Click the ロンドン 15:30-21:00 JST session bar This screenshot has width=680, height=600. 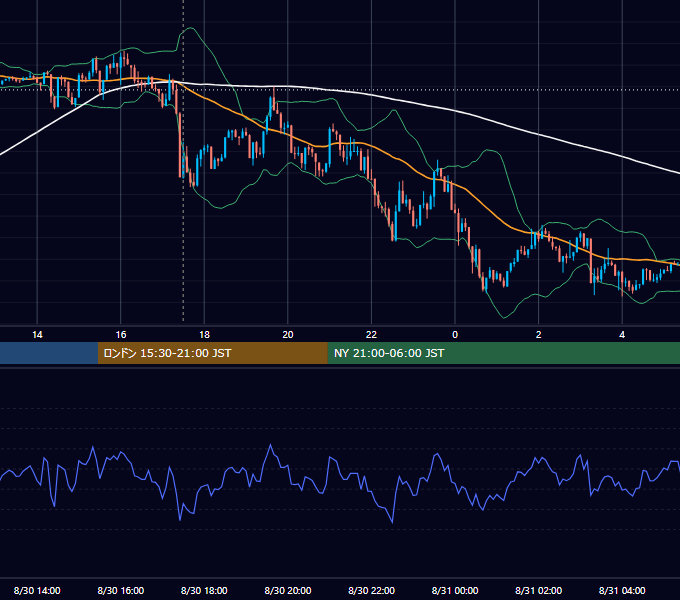pos(212,353)
